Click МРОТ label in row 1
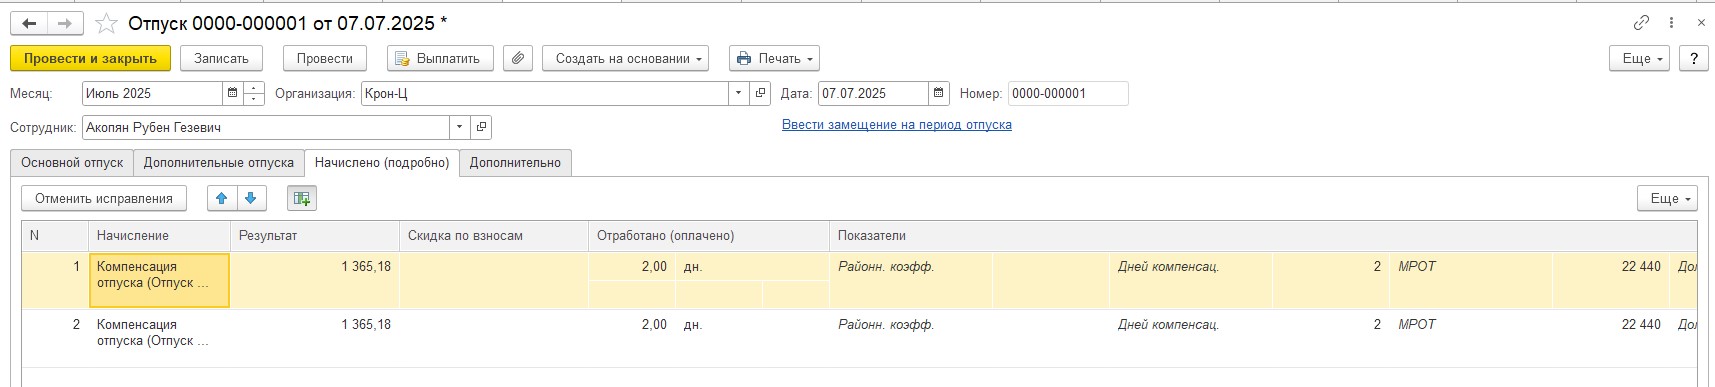This screenshot has height=387, width=1715. click(1417, 267)
